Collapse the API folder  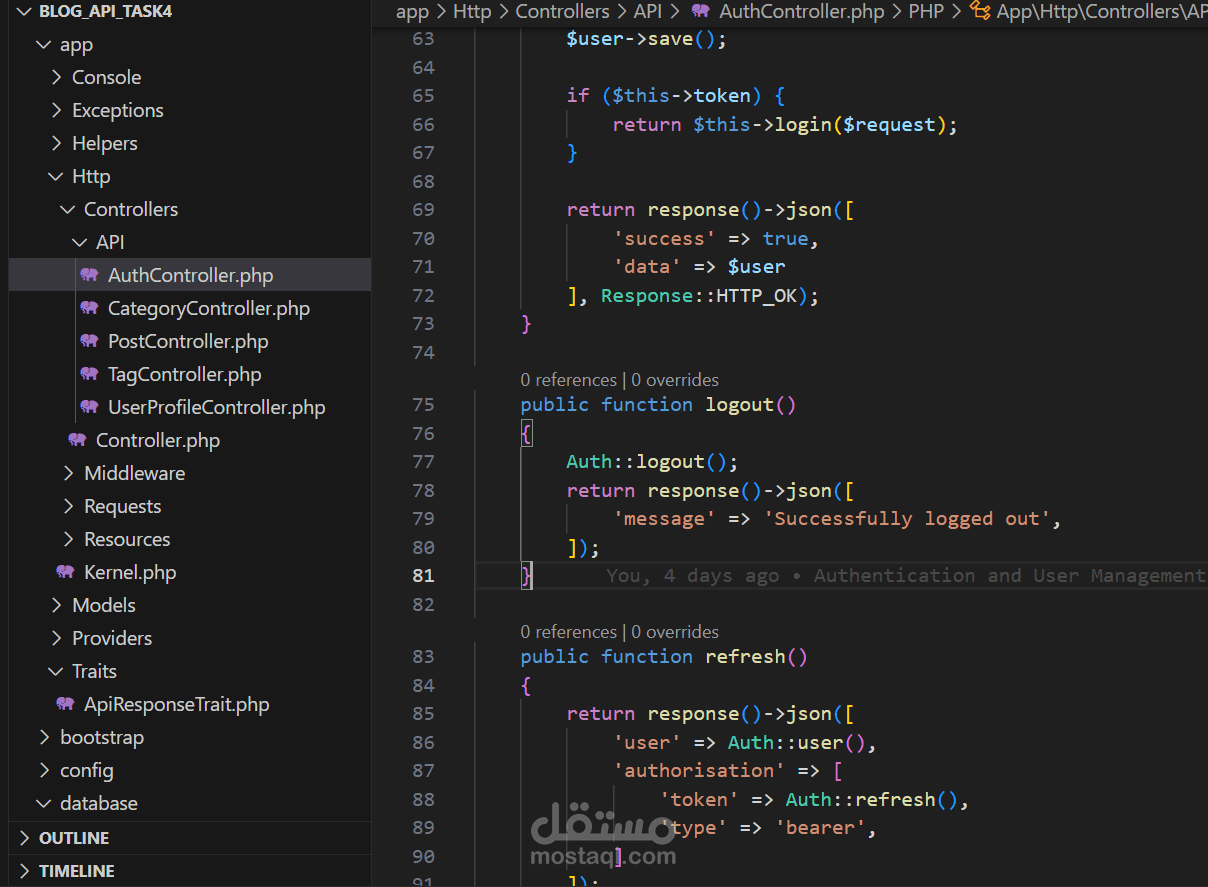(x=79, y=242)
